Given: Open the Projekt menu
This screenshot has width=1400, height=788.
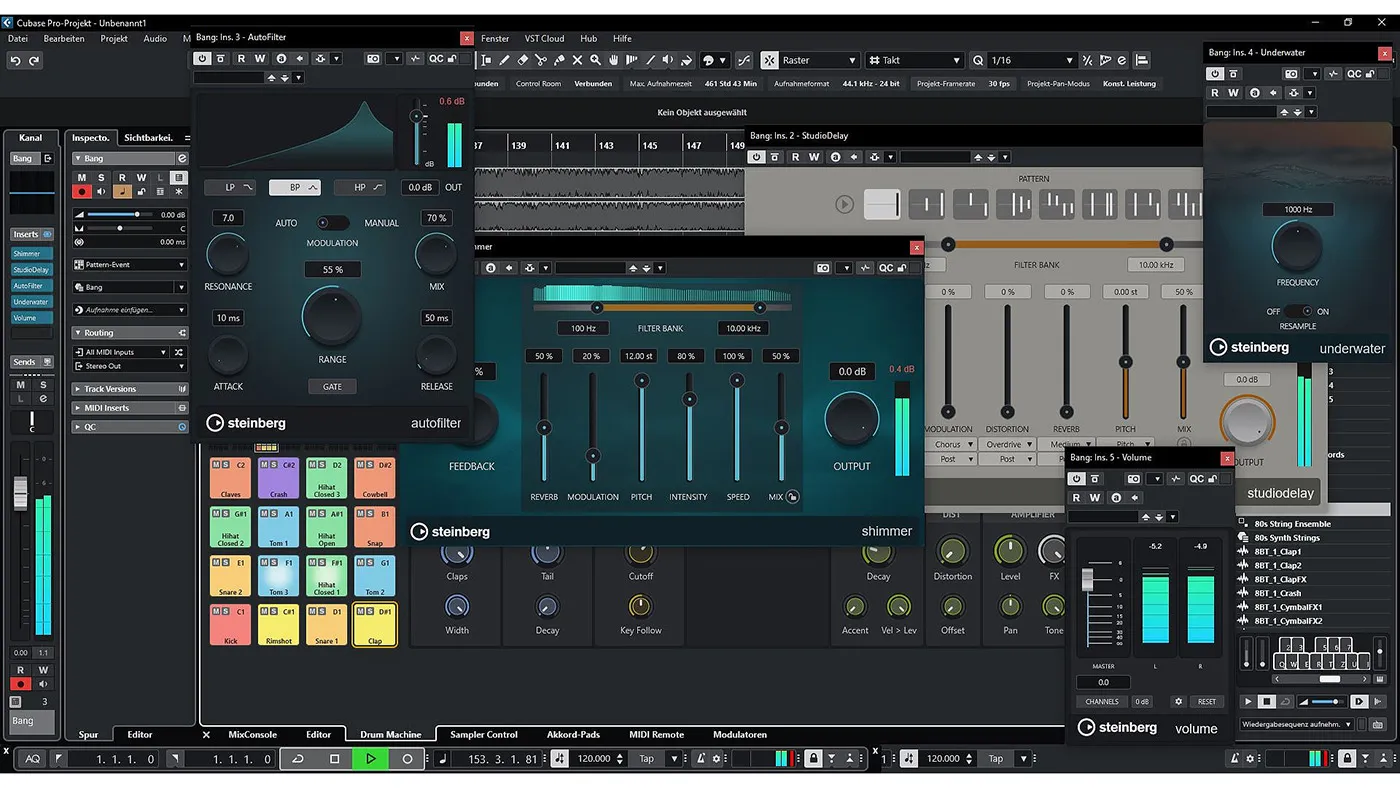Looking at the screenshot, I should [x=114, y=38].
